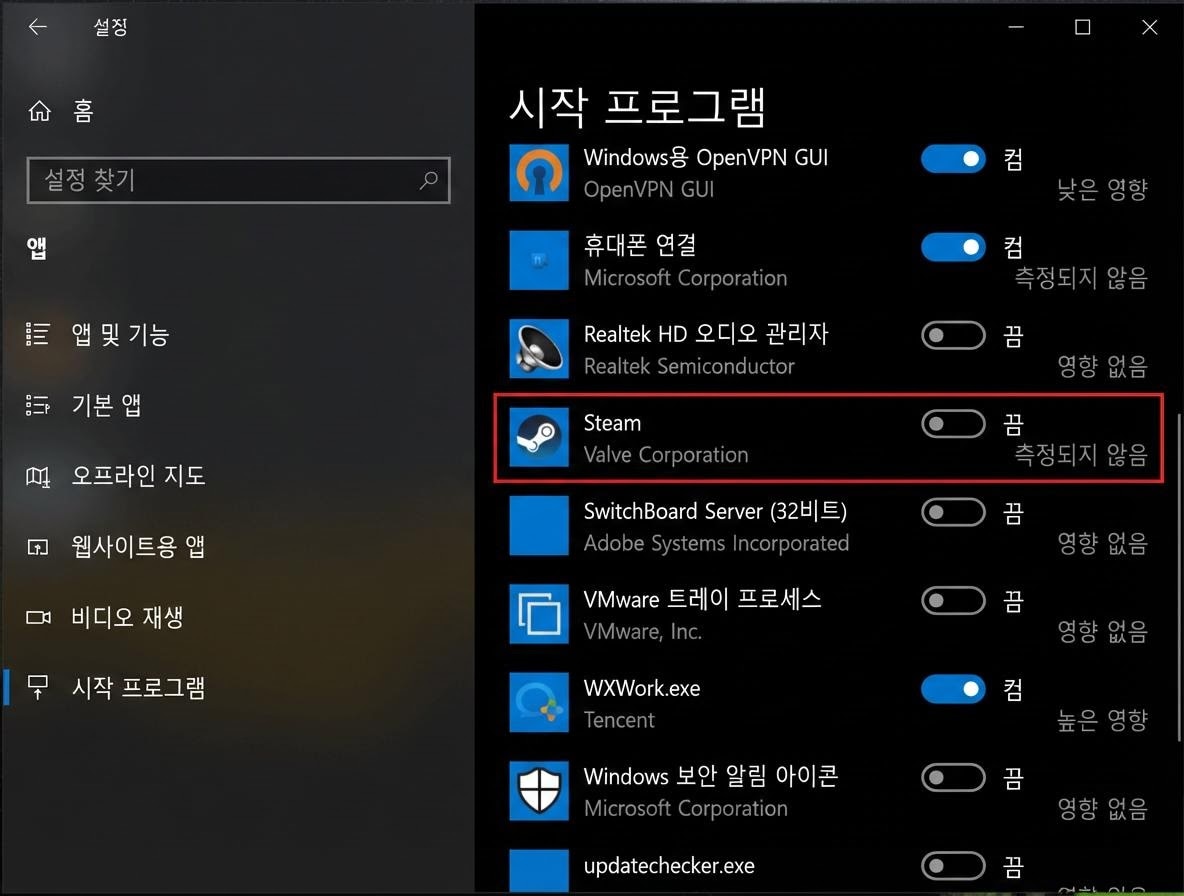Click the VMware 트레이 프로세스 icon
Screen dimensions: 1184x896
(x=539, y=614)
